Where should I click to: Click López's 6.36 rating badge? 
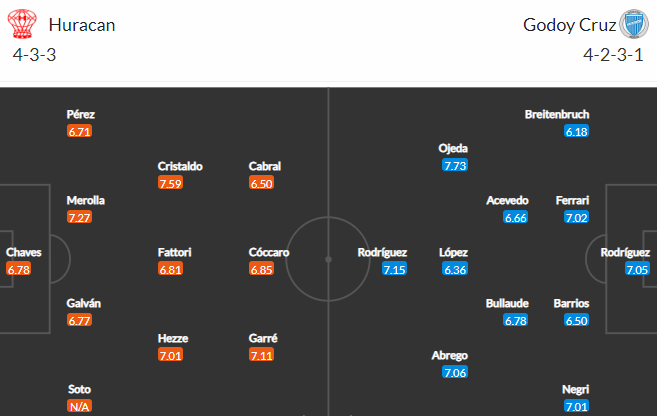(455, 269)
